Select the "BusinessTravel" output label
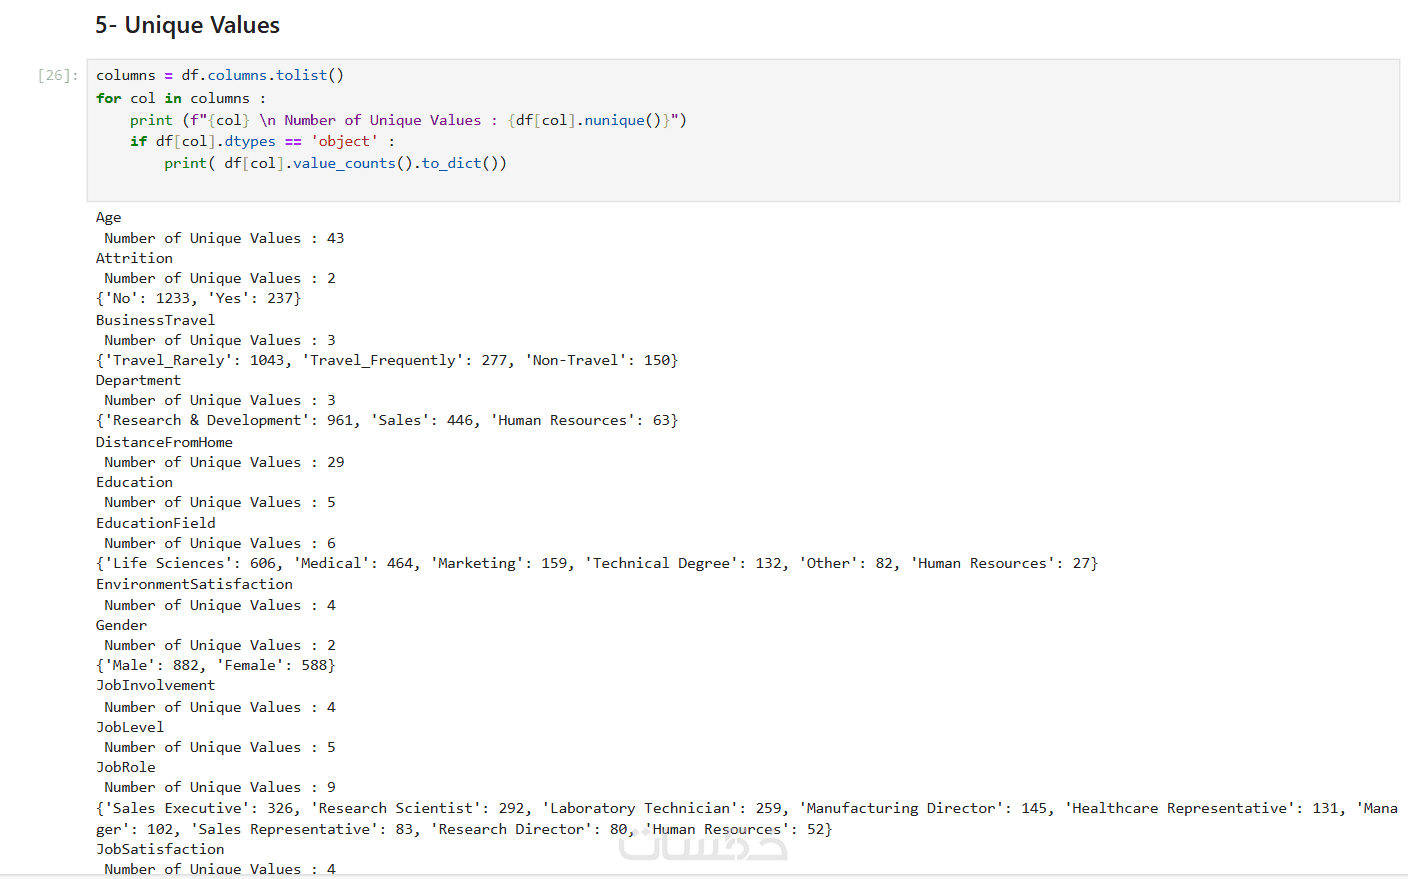Viewport: 1408px width, 879px height. coord(155,320)
